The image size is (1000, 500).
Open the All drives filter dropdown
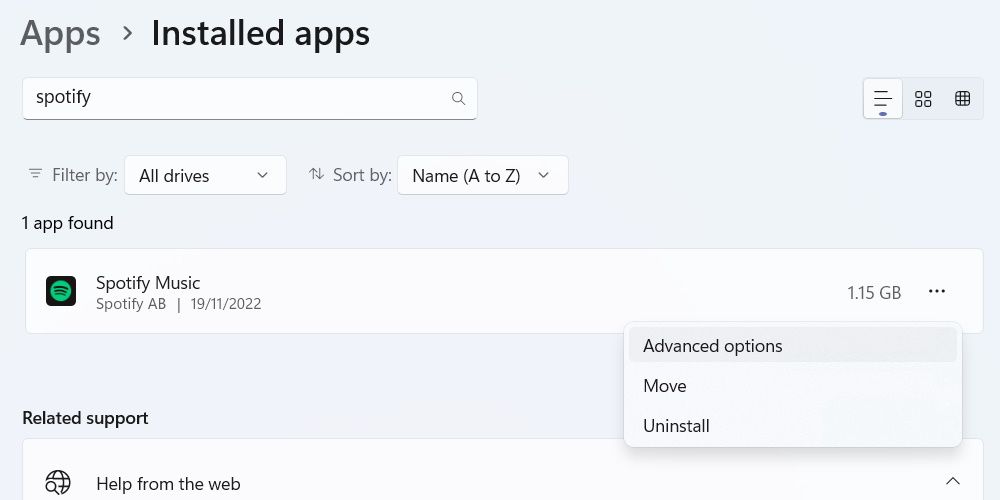[x=205, y=175]
